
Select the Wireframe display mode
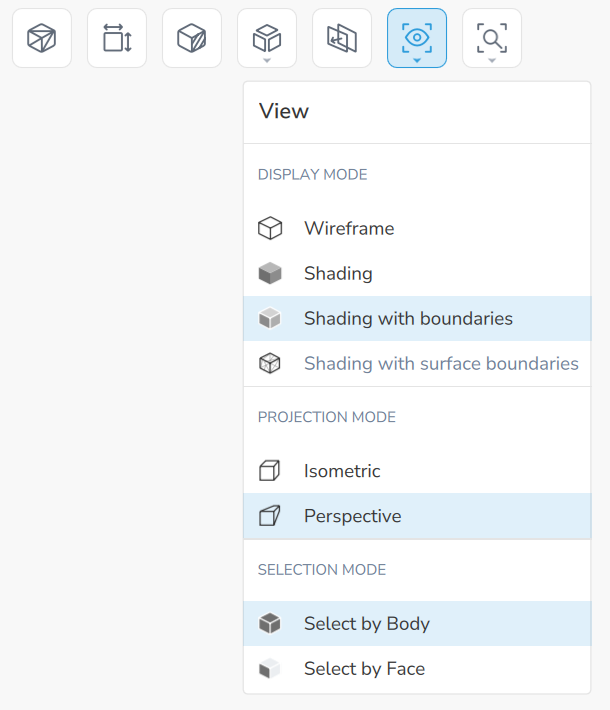[x=349, y=229]
